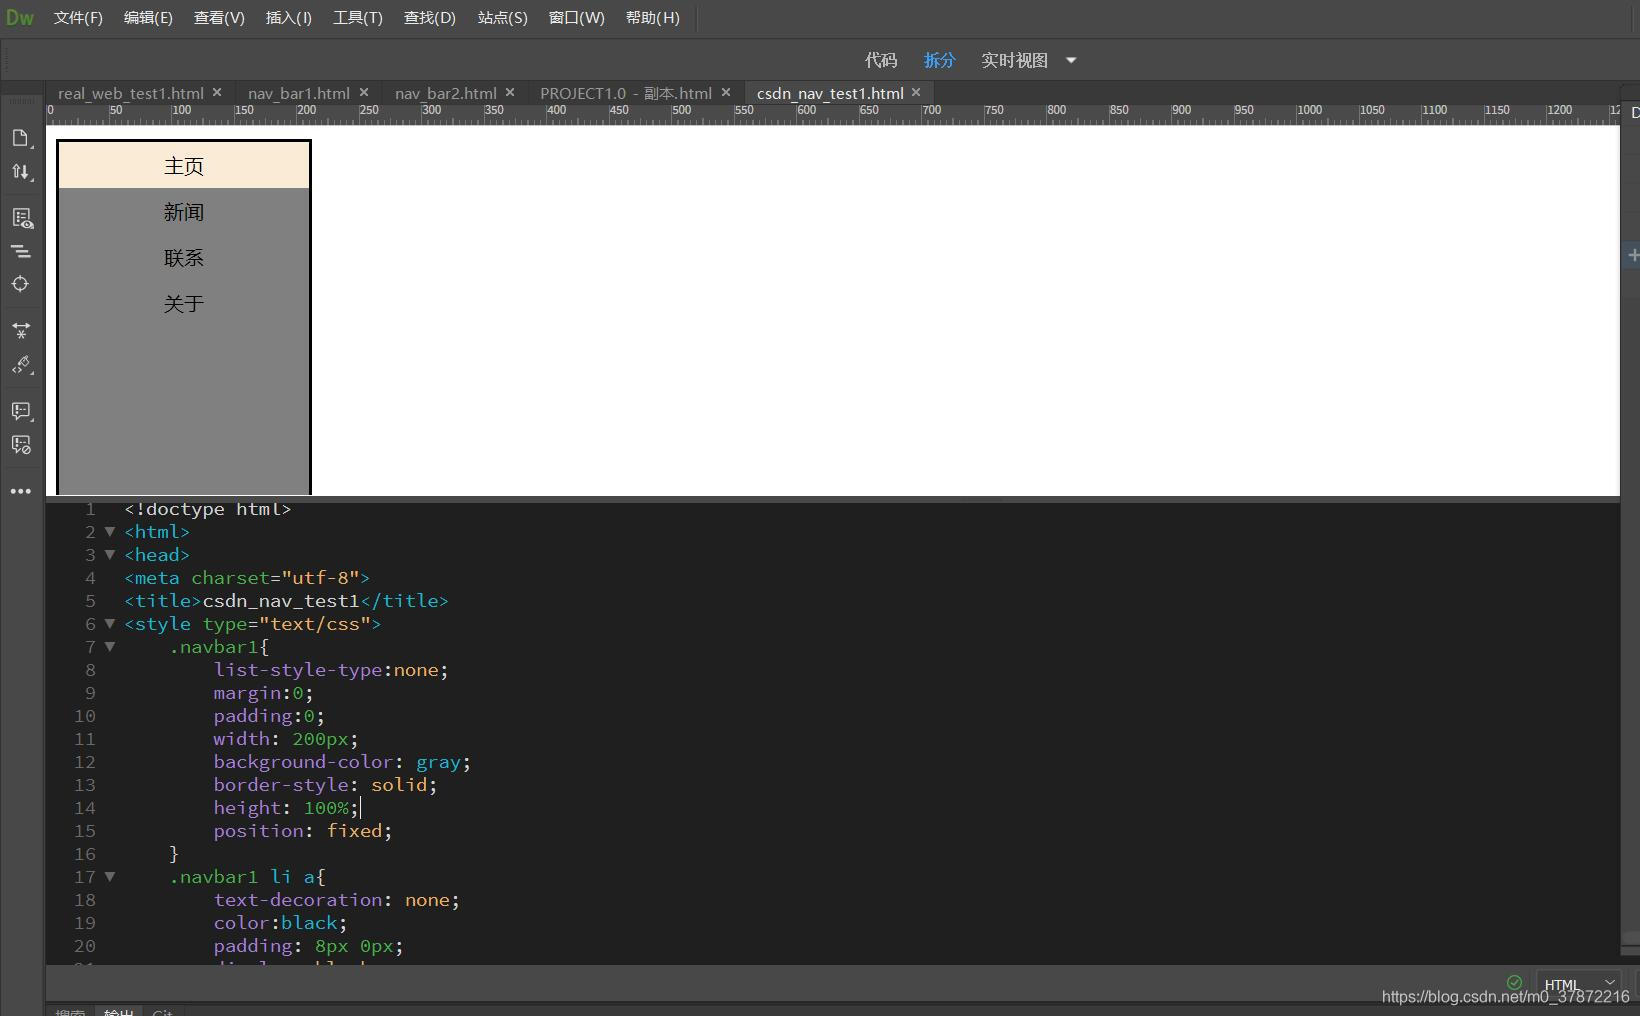Screen dimensions: 1640x1016
Task: Click the 关于 navigation link in preview
Action: (x=184, y=304)
